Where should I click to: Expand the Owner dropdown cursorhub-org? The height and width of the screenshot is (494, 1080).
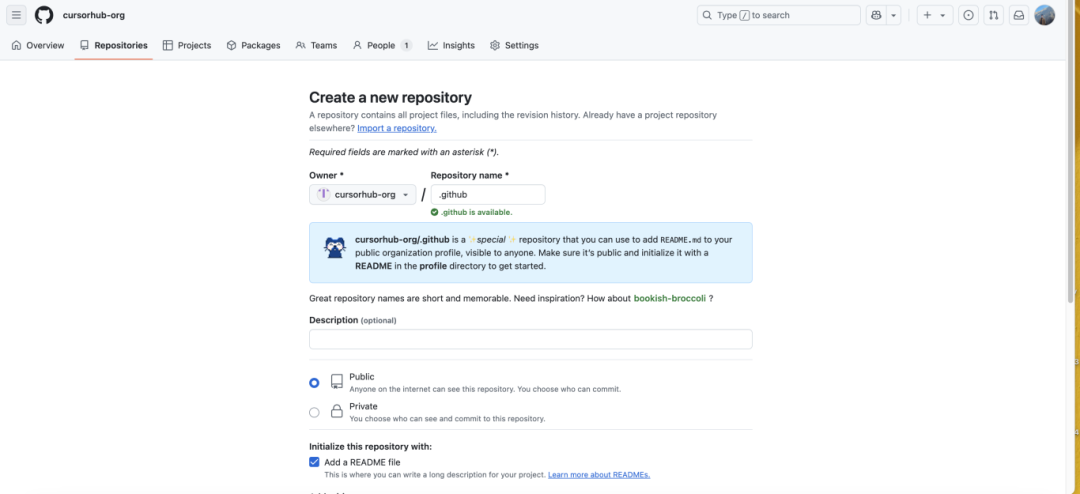(x=362, y=195)
